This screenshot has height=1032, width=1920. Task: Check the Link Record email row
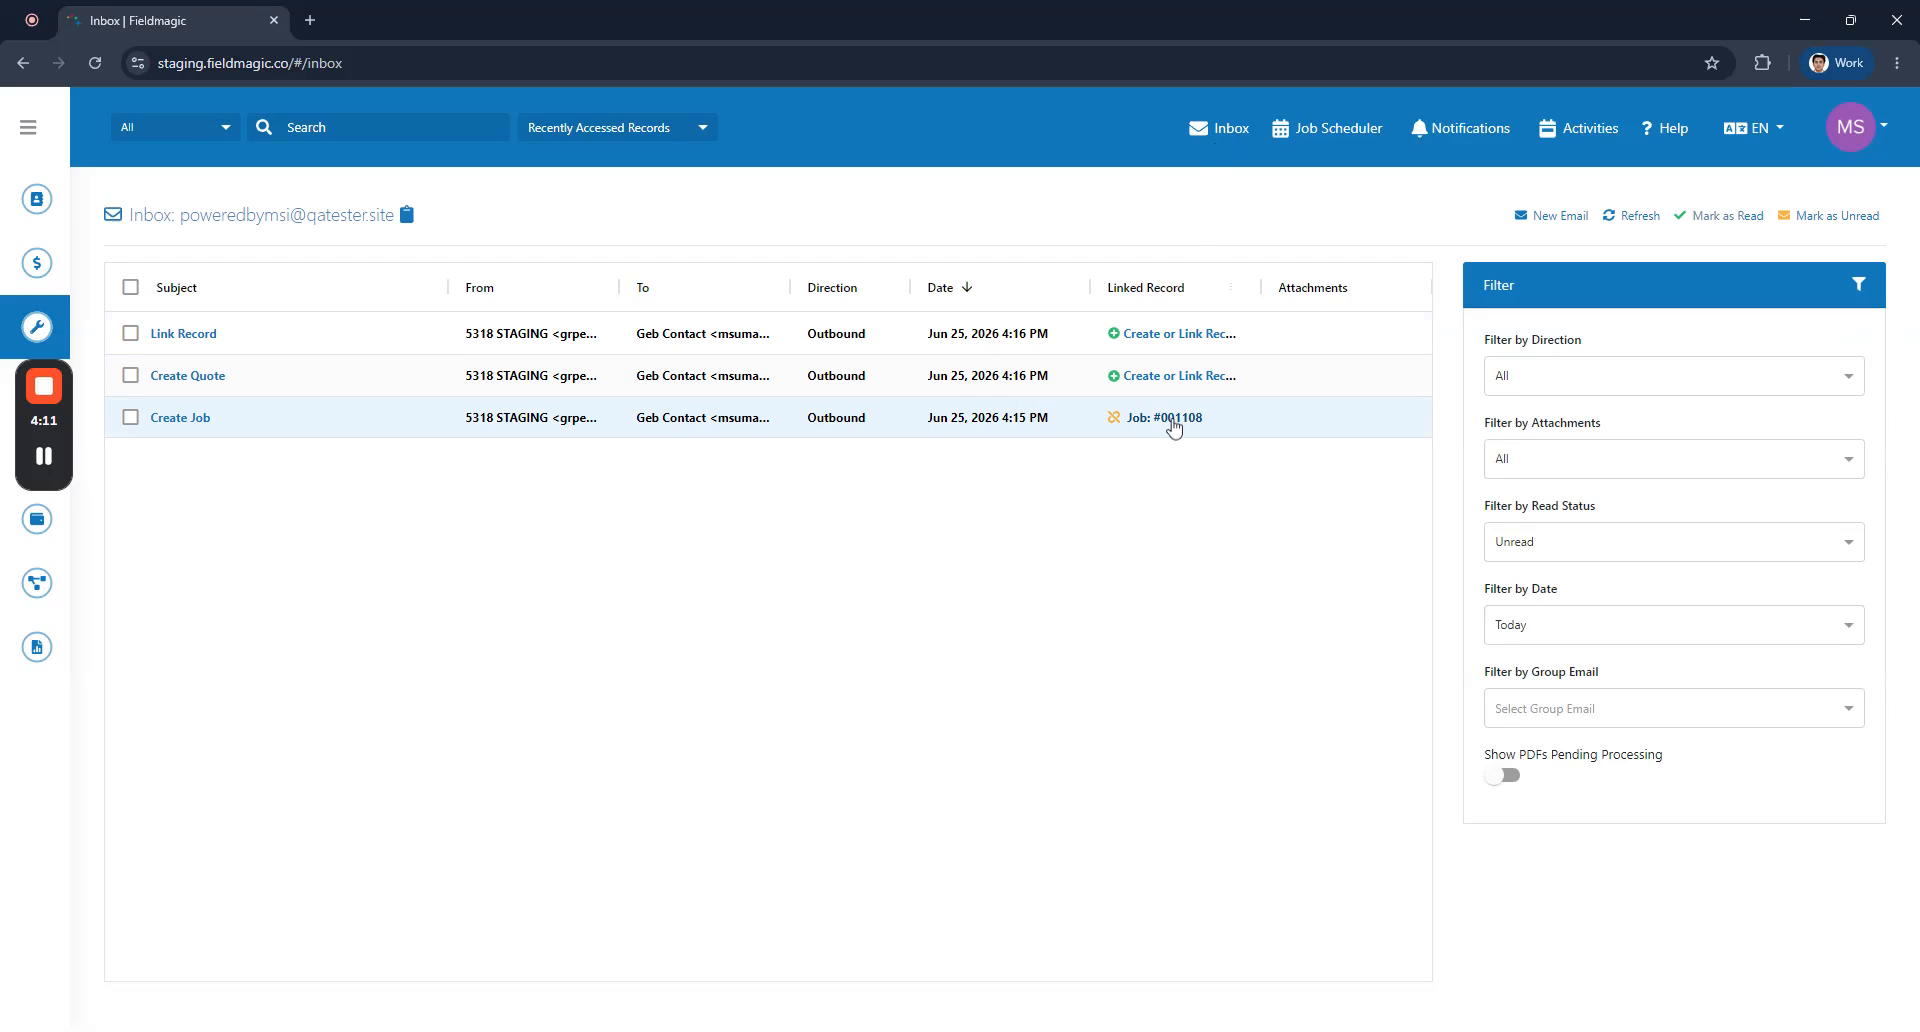pos(130,333)
